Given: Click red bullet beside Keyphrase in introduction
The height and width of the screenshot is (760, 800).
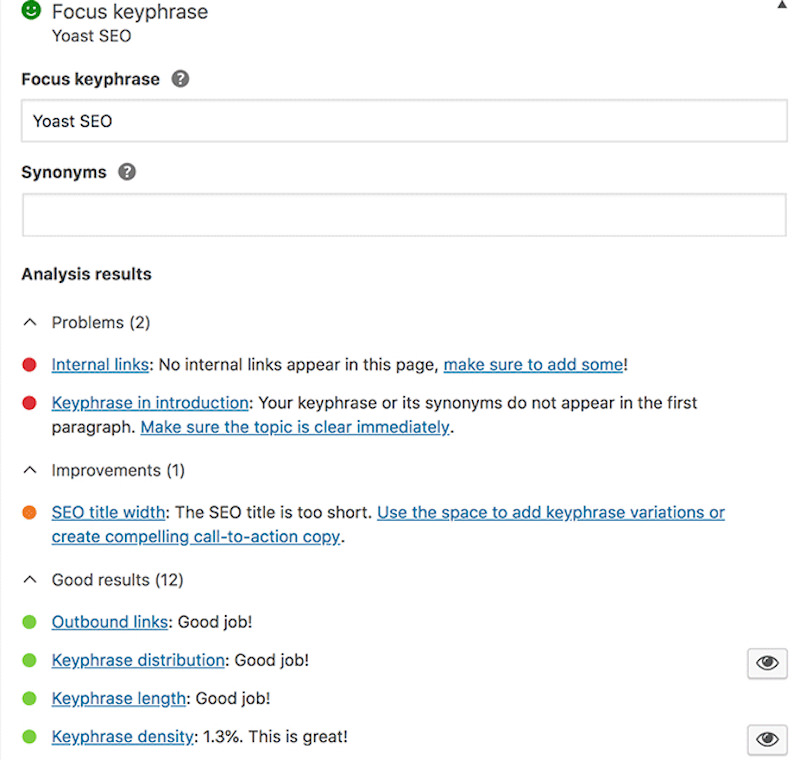Looking at the screenshot, I should pos(30,403).
